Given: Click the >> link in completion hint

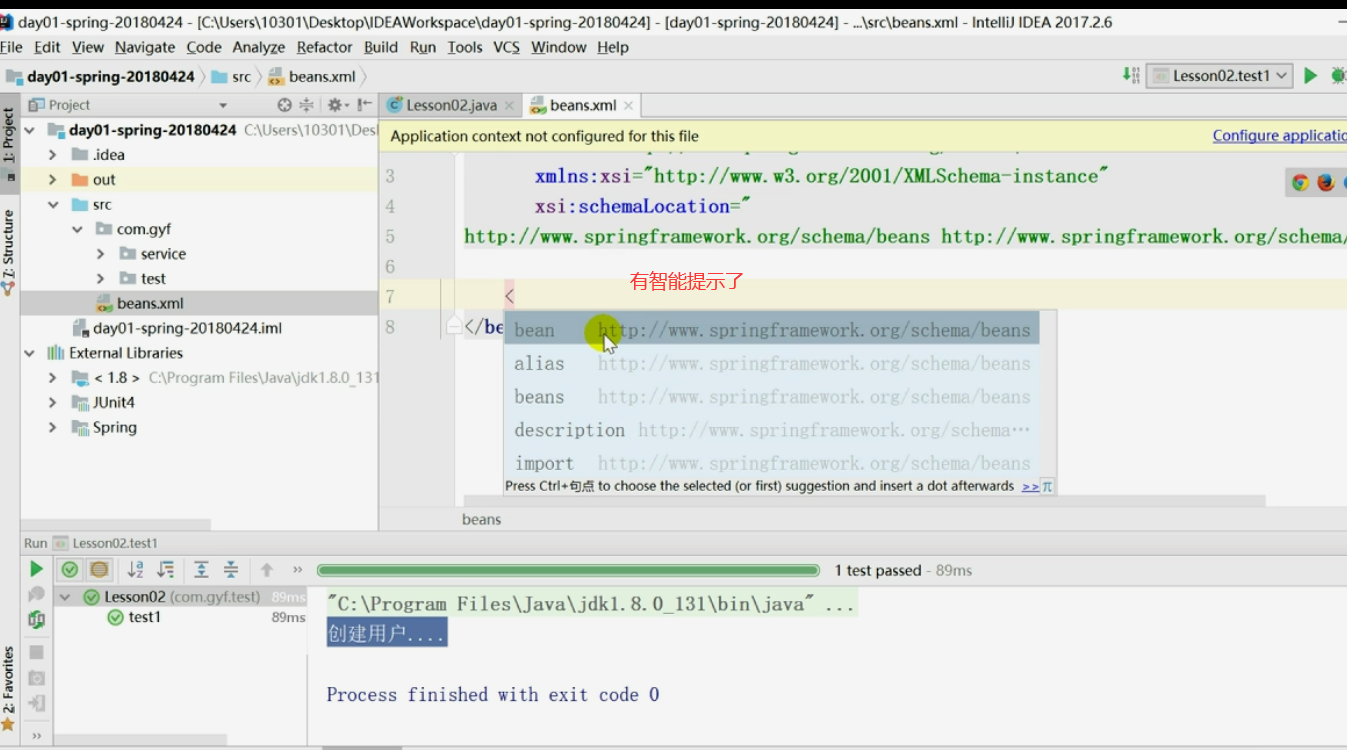Looking at the screenshot, I should (1030, 486).
